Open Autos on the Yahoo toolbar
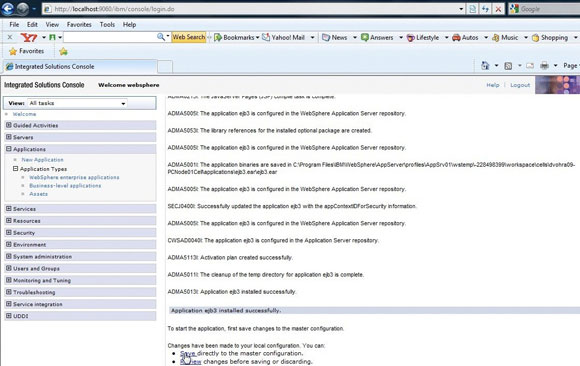 pyautogui.click(x=465, y=37)
